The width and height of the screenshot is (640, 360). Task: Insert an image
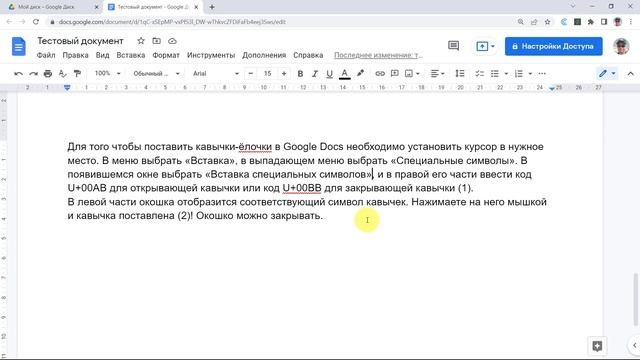tap(409, 73)
